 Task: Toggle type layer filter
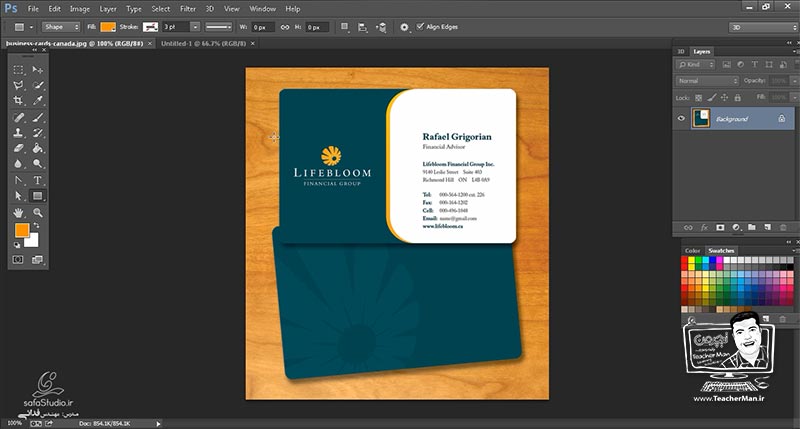click(x=755, y=64)
